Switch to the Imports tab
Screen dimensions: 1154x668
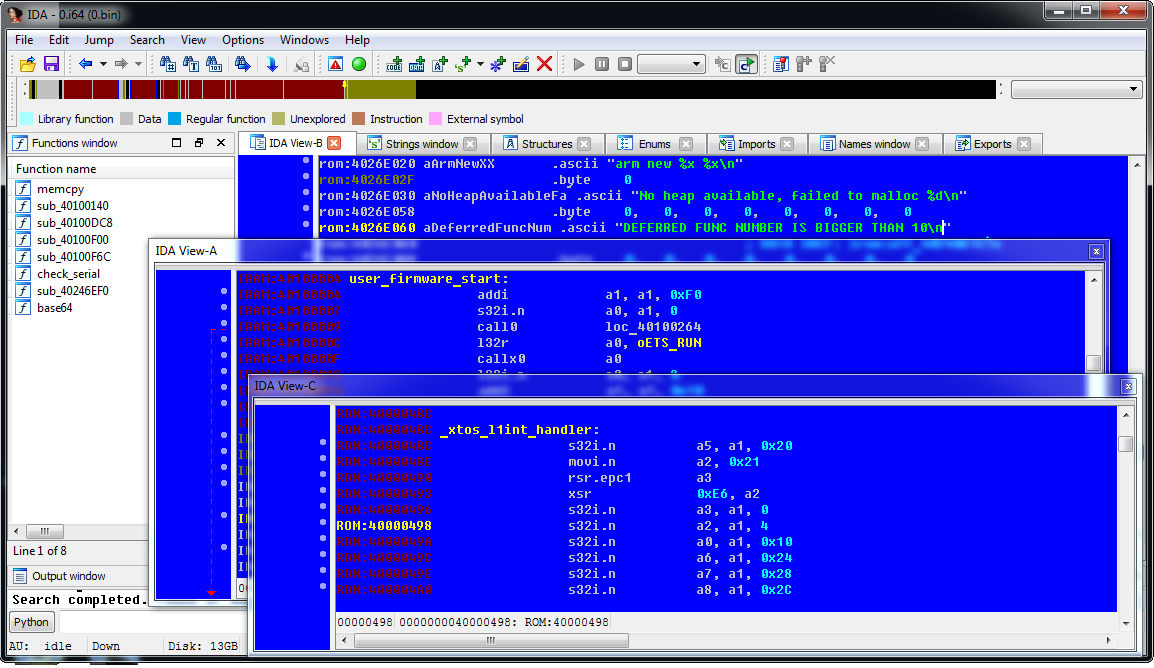coord(756,144)
